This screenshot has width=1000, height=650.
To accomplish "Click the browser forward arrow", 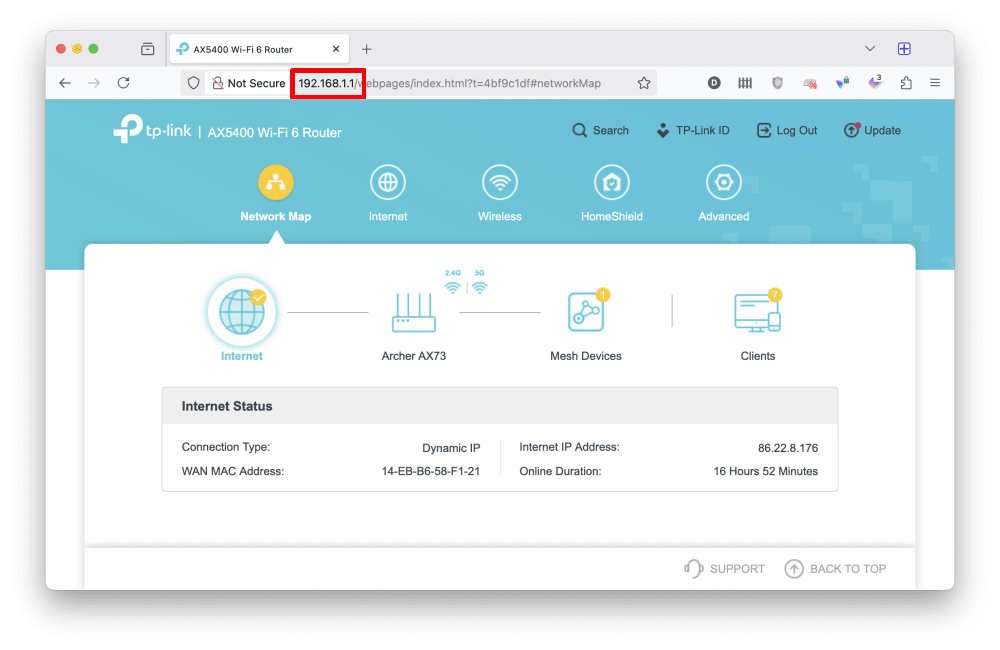I will (x=94, y=83).
